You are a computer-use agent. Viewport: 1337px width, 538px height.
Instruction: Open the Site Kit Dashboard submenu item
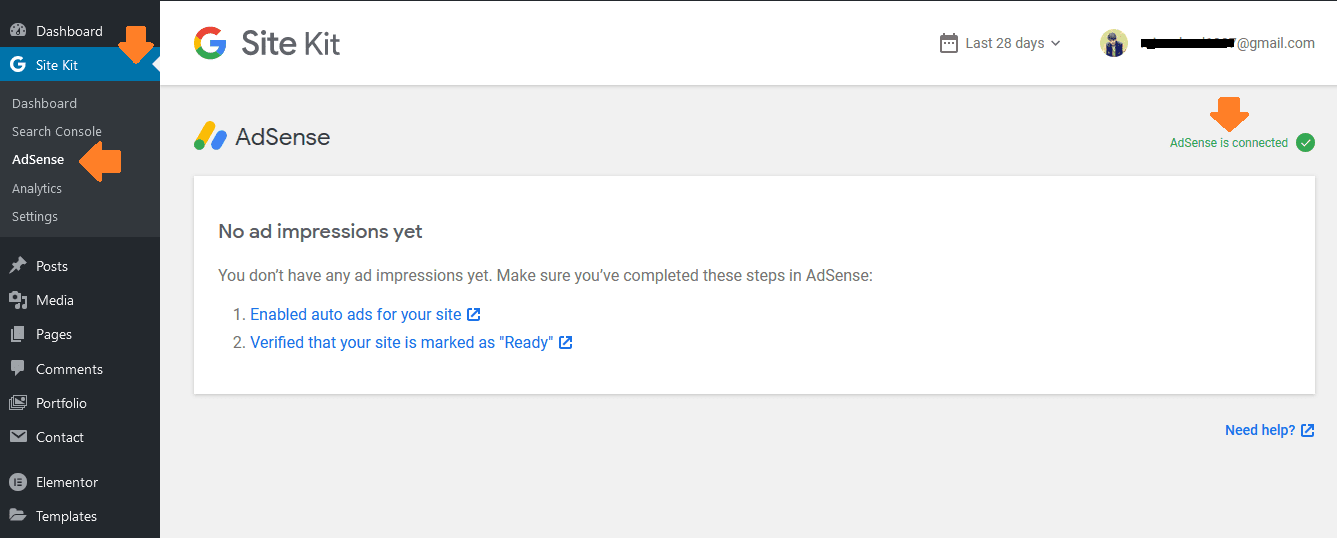point(44,103)
